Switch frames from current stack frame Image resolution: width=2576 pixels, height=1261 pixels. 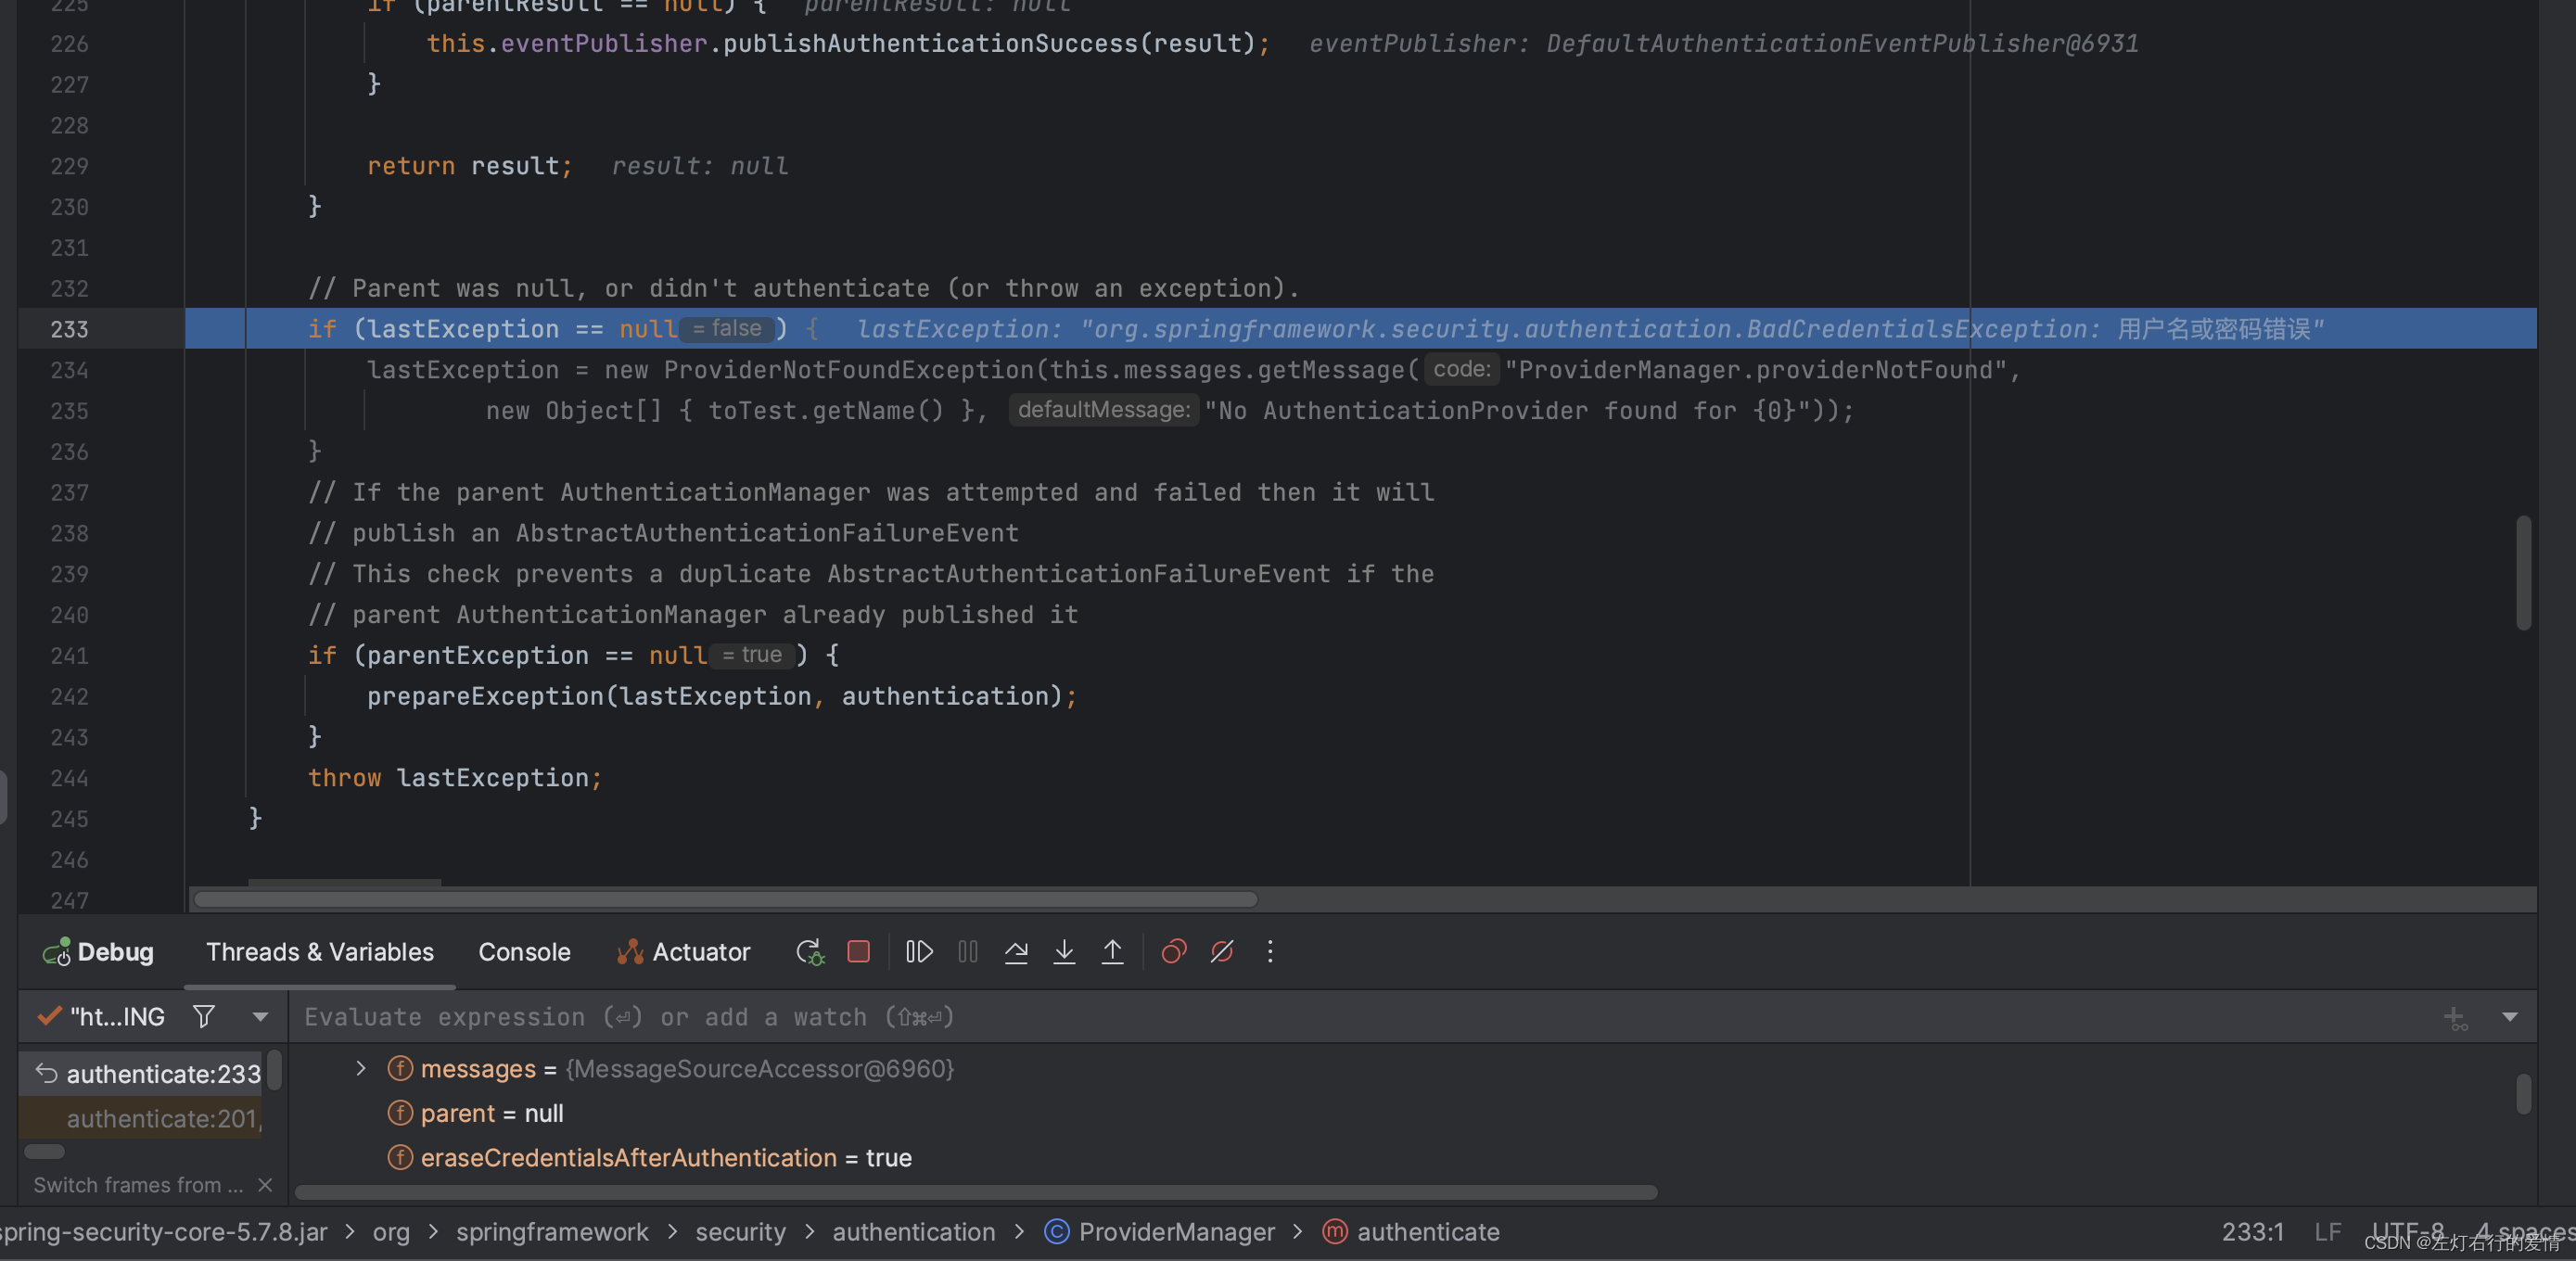[134, 1182]
